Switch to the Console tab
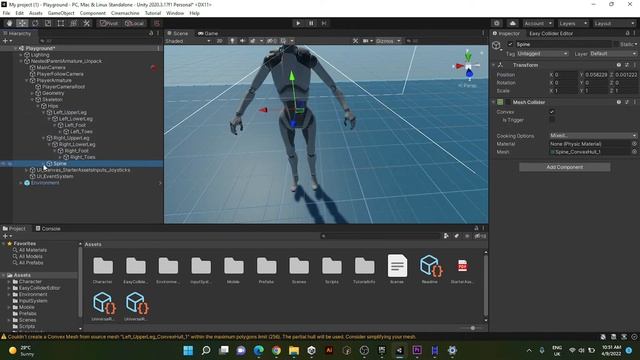Viewport: 640px width, 360px height. [48, 229]
